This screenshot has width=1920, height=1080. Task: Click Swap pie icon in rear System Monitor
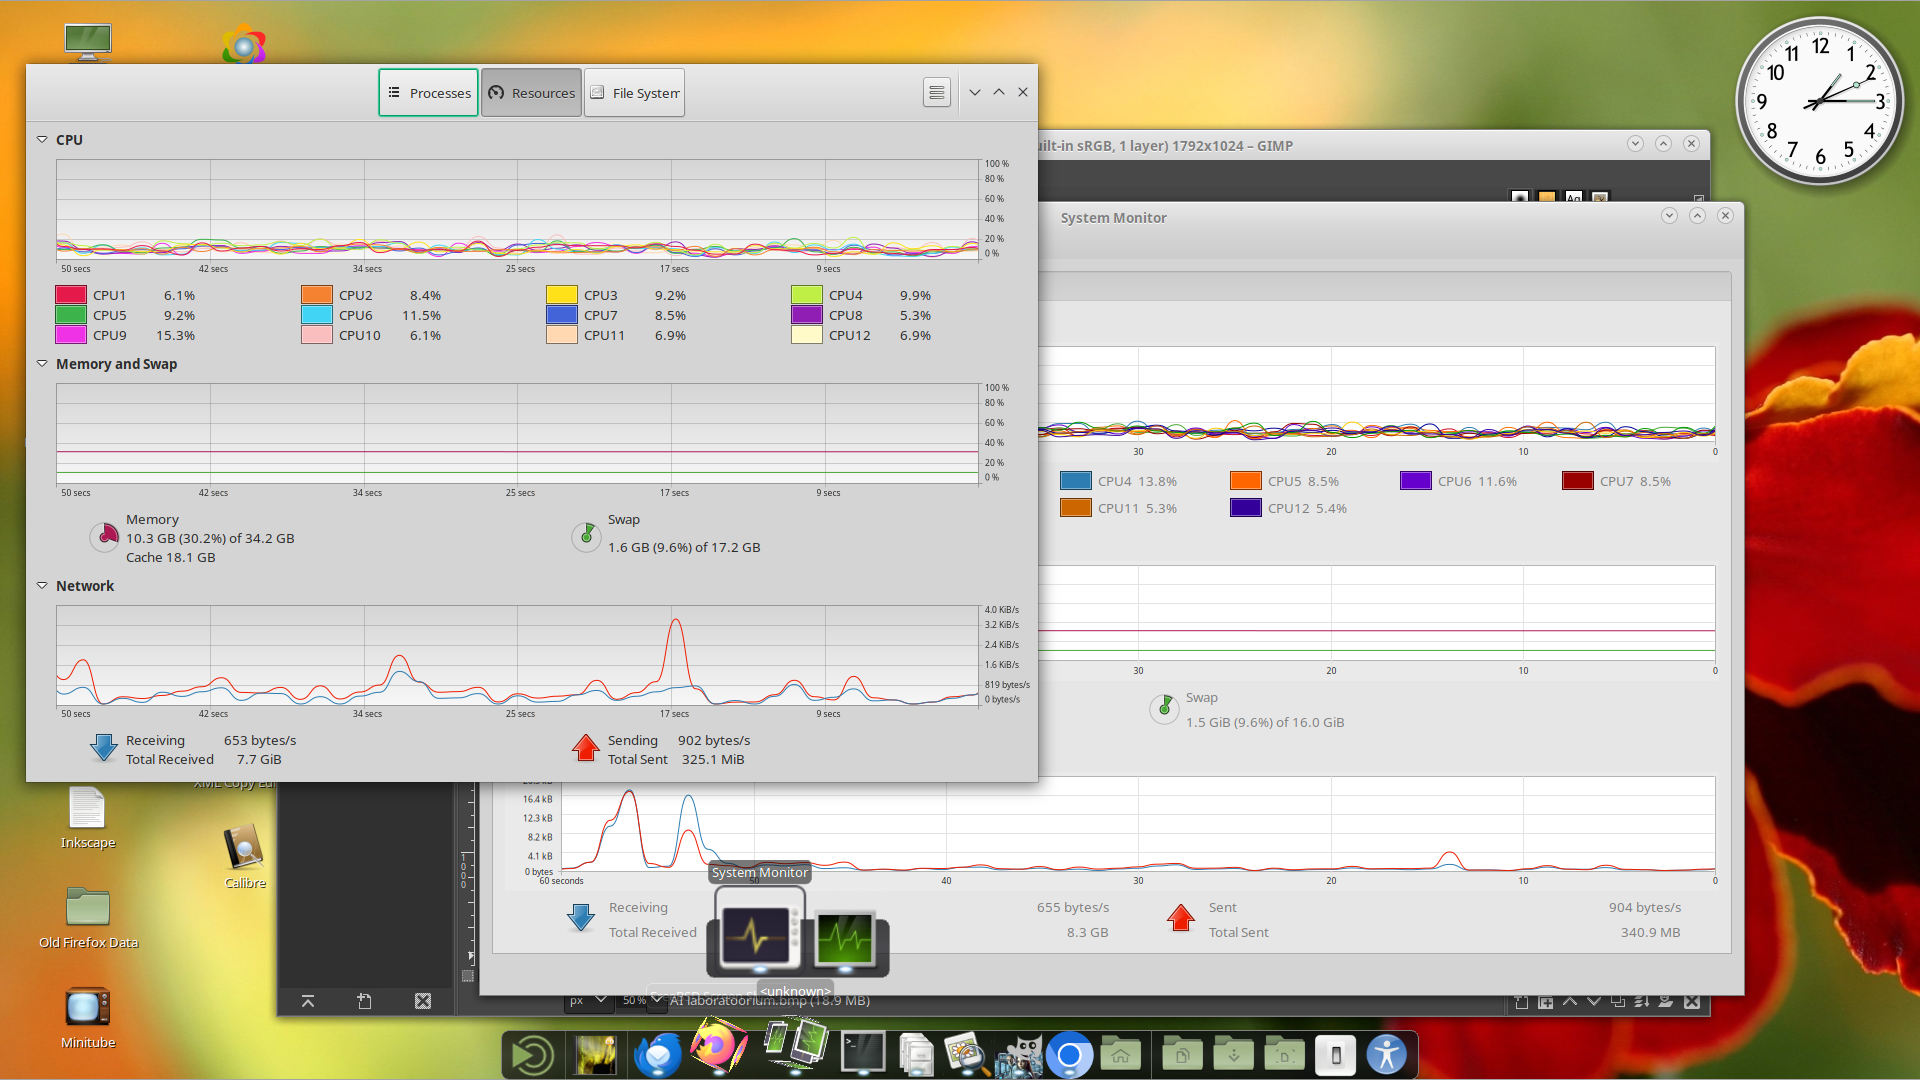click(x=1164, y=709)
